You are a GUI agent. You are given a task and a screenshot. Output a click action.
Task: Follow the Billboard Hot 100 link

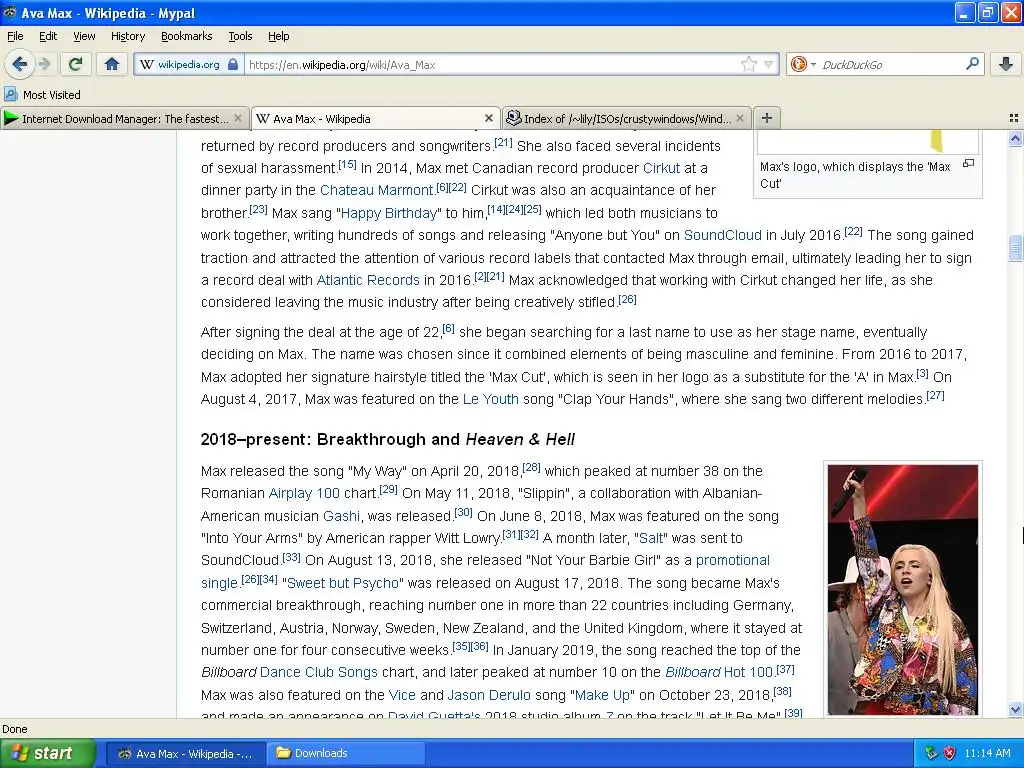(718, 672)
